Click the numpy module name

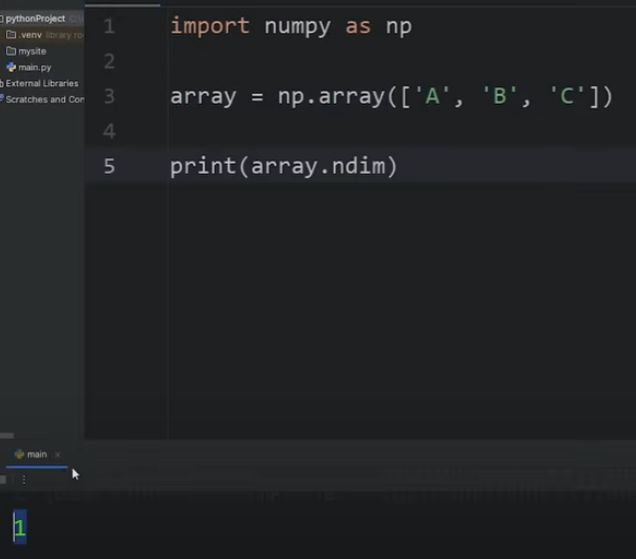[297, 26]
